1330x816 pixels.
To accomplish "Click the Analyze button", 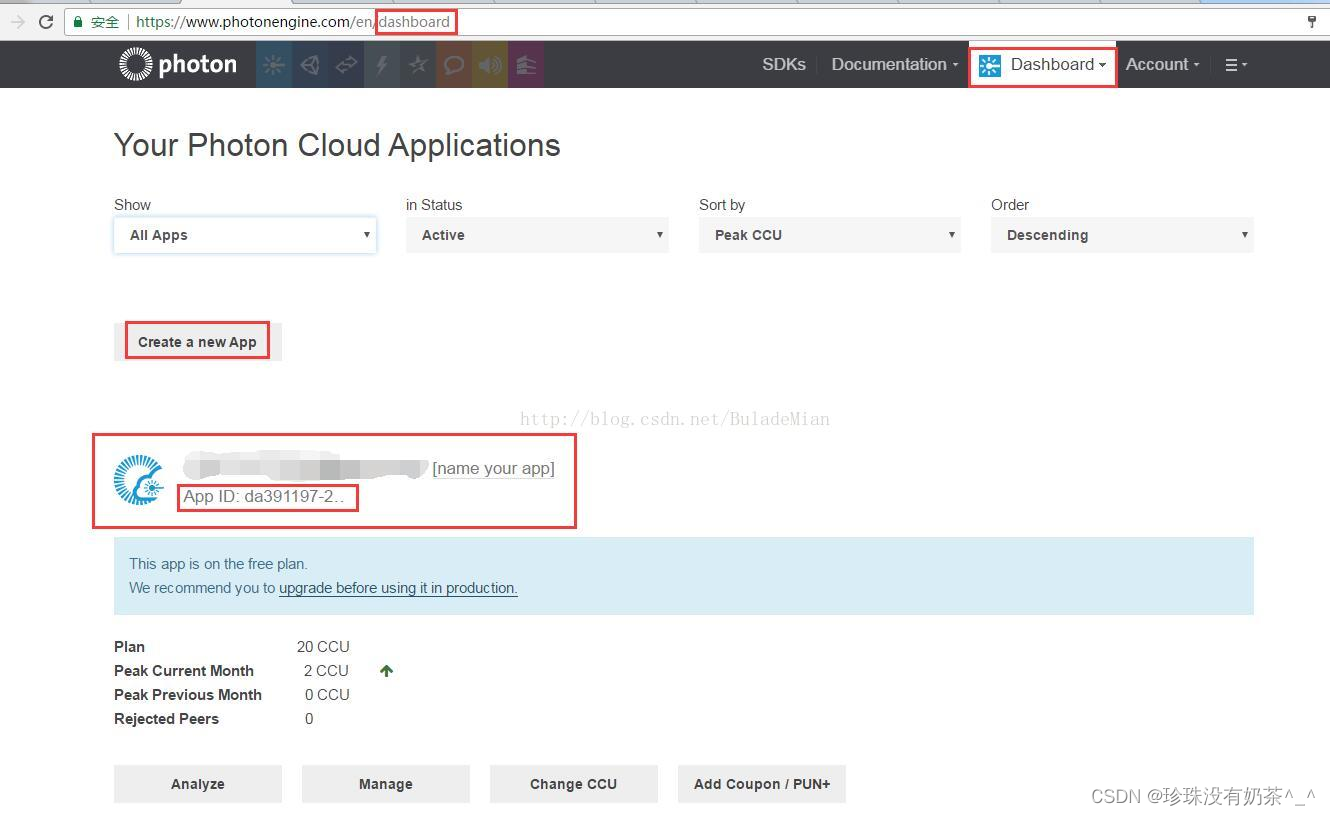I will point(198,784).
